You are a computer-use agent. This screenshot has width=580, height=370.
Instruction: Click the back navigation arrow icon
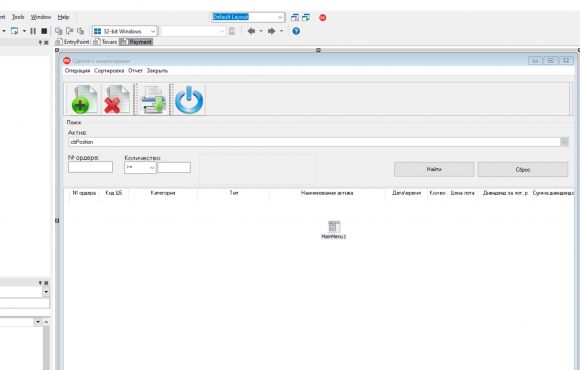point(251,31)
